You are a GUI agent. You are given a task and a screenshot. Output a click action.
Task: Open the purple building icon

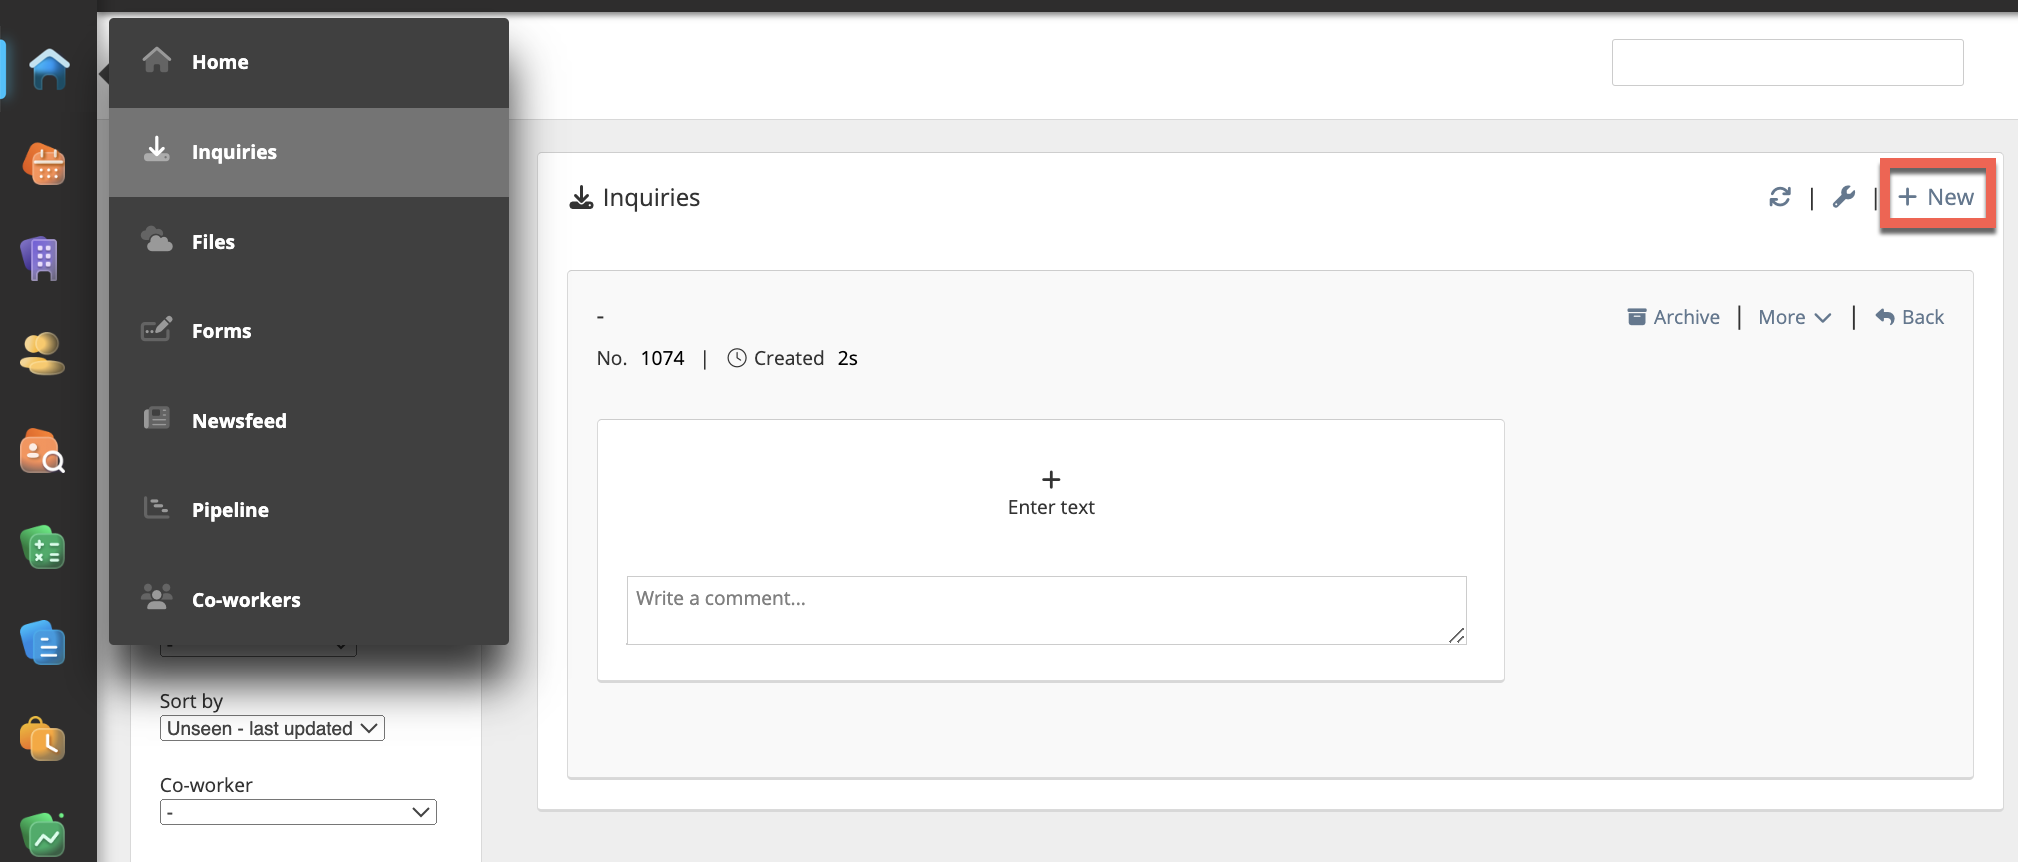coord(41,259)
